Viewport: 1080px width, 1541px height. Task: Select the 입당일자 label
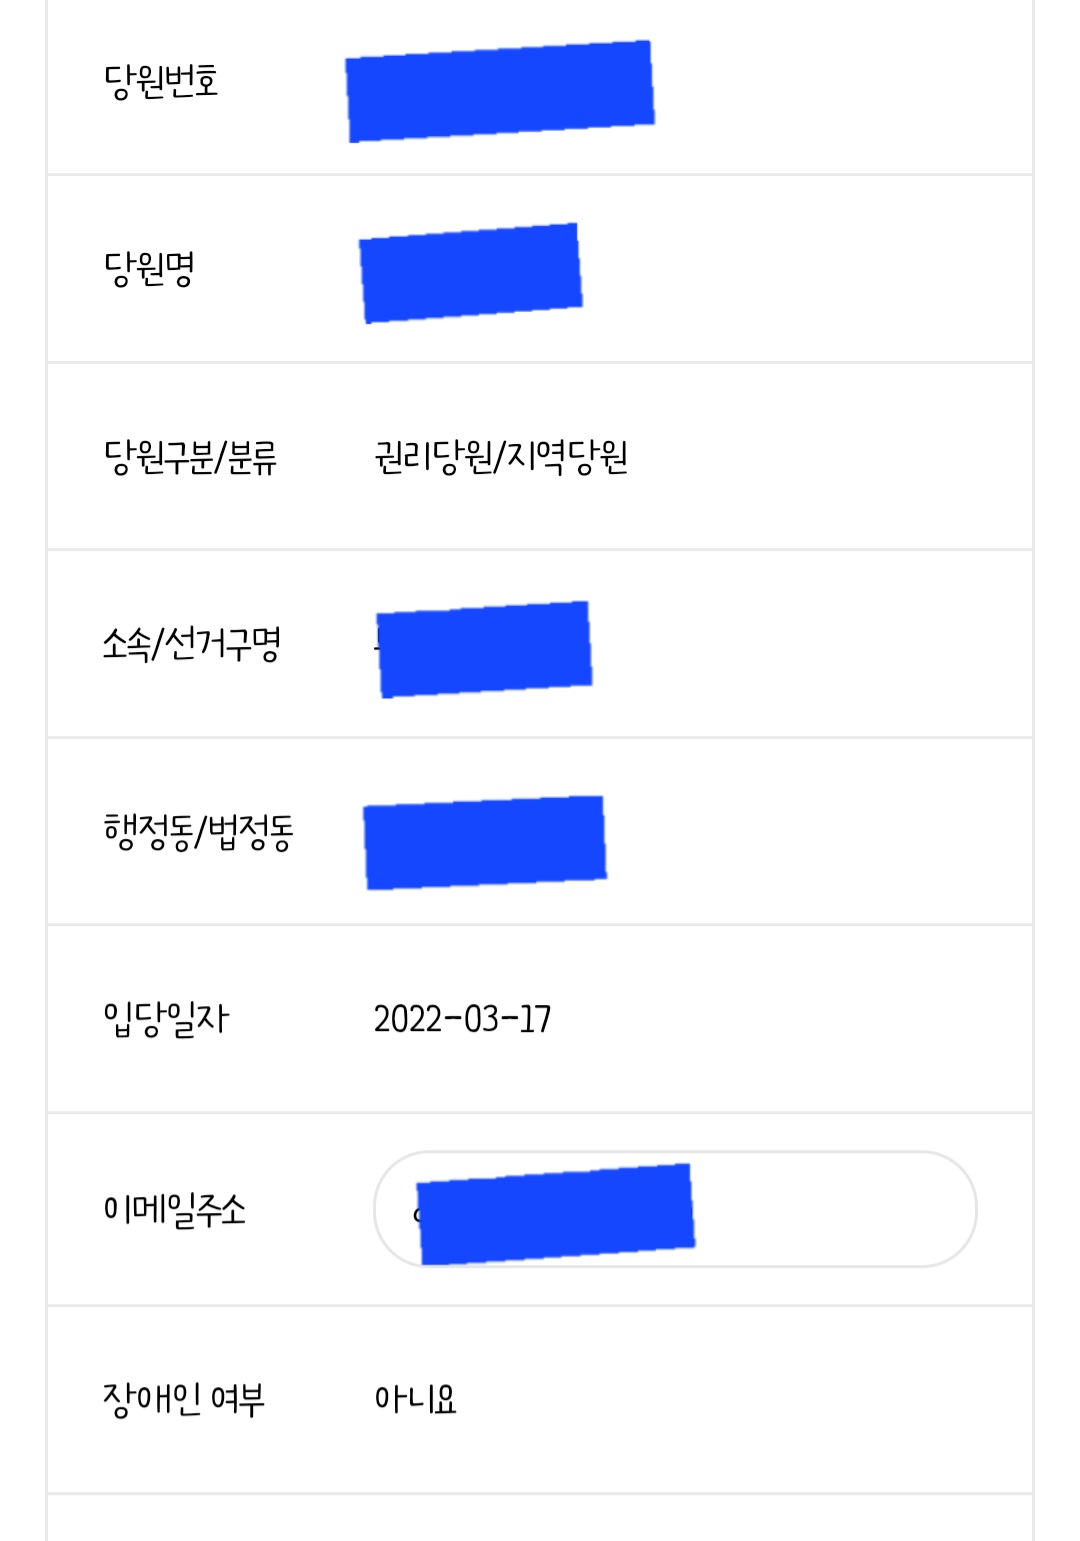[166, 1019]
